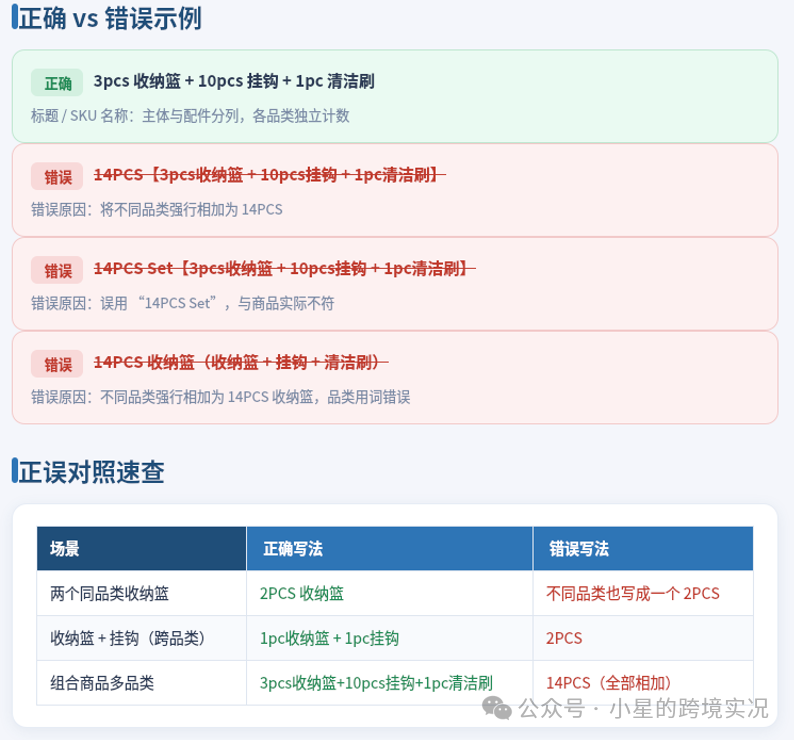The image size is (794, 740).
Task: Click 错误 badge beside 14PCS 收纳篮（收纳篮
Action: pos(57,364)
